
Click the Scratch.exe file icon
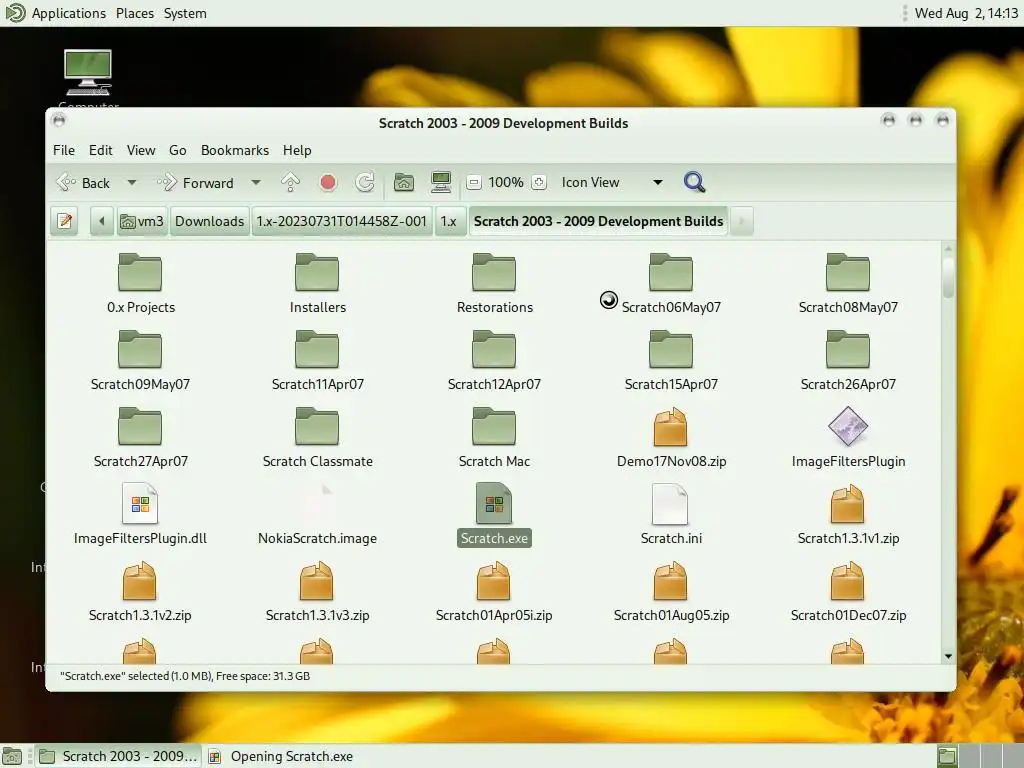(x=494, y=503)
